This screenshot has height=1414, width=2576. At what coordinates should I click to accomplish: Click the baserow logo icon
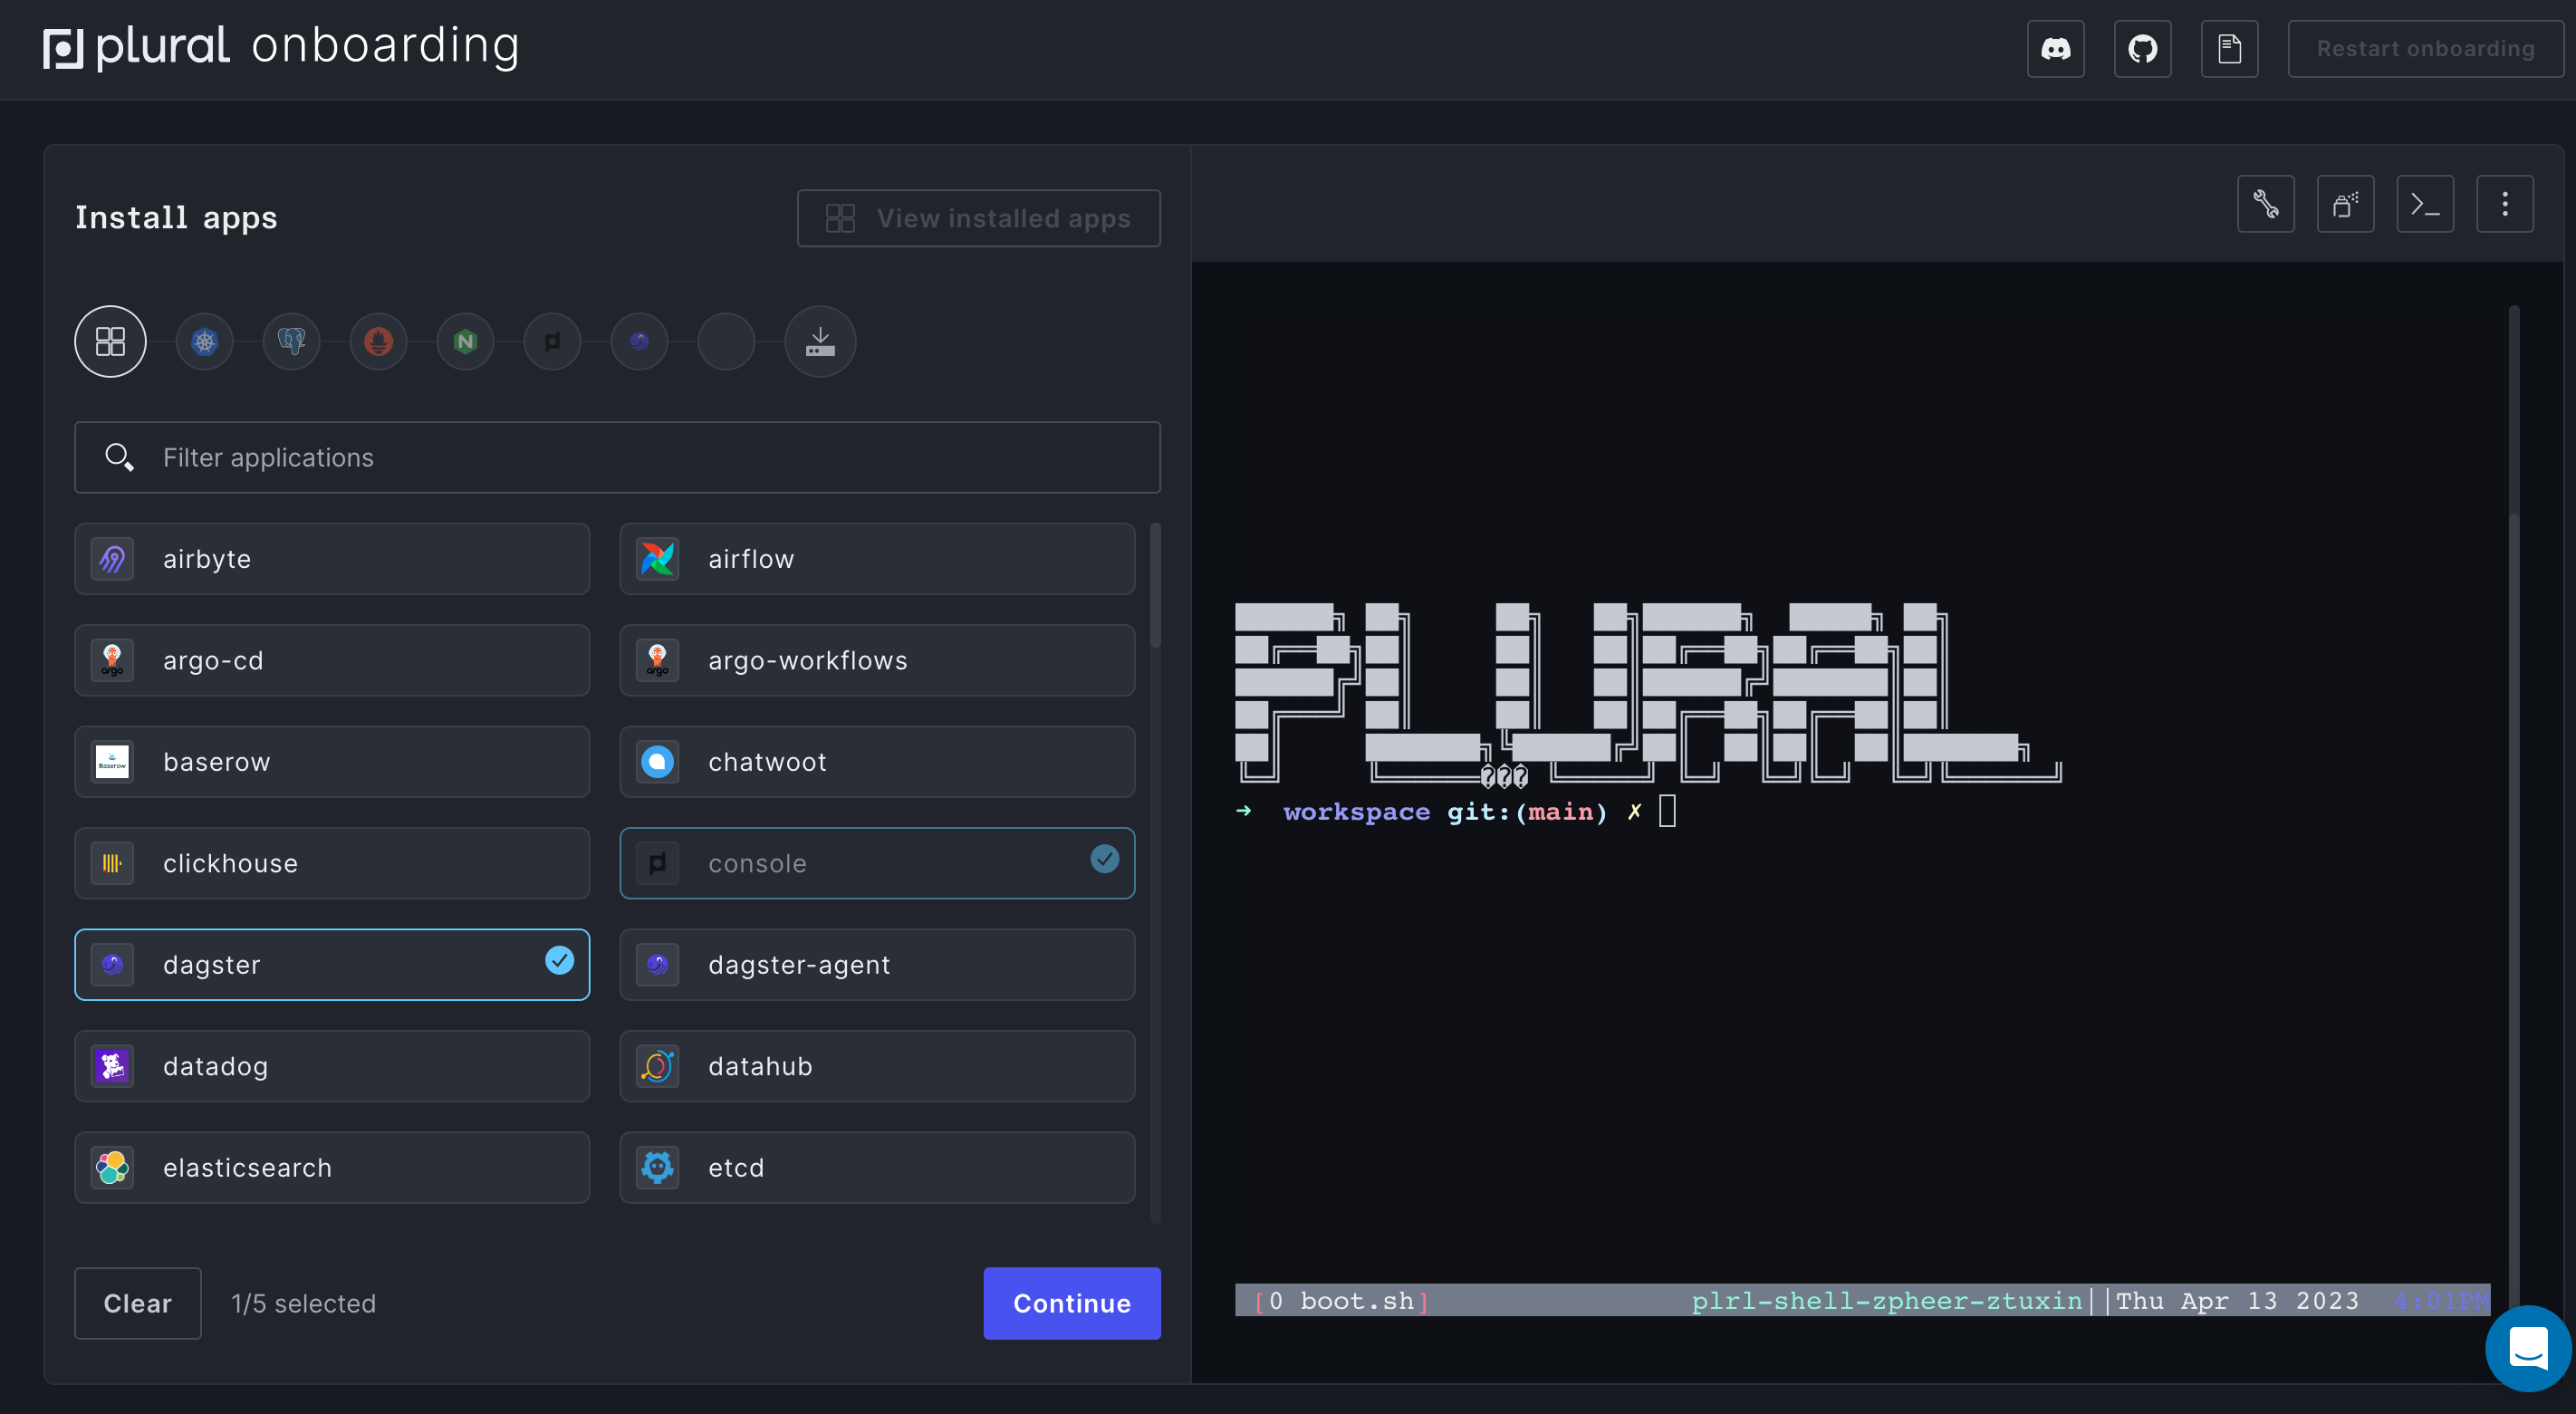click(x=112, y=762)
